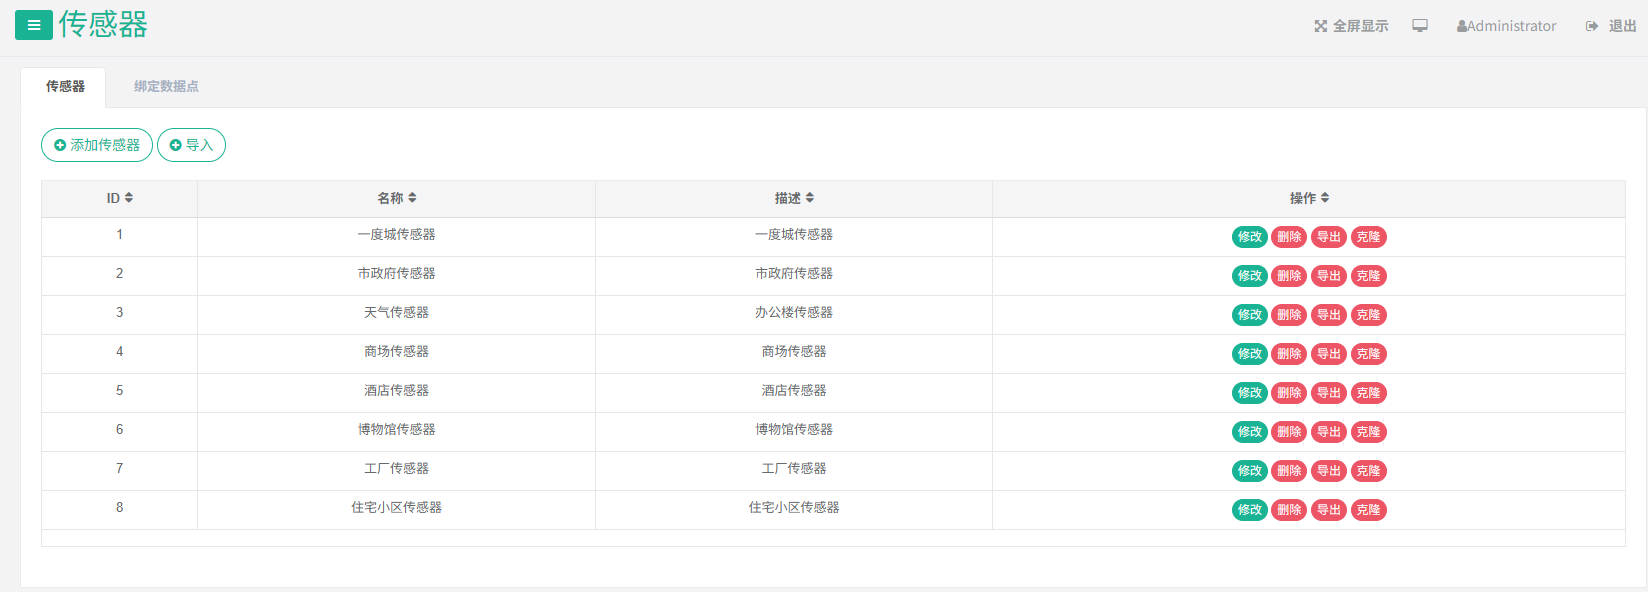This screenshot has width=1648, height=592.
Task: Click the monitor icon in header
Action: pyautogui.click(x=1419, y=26)
